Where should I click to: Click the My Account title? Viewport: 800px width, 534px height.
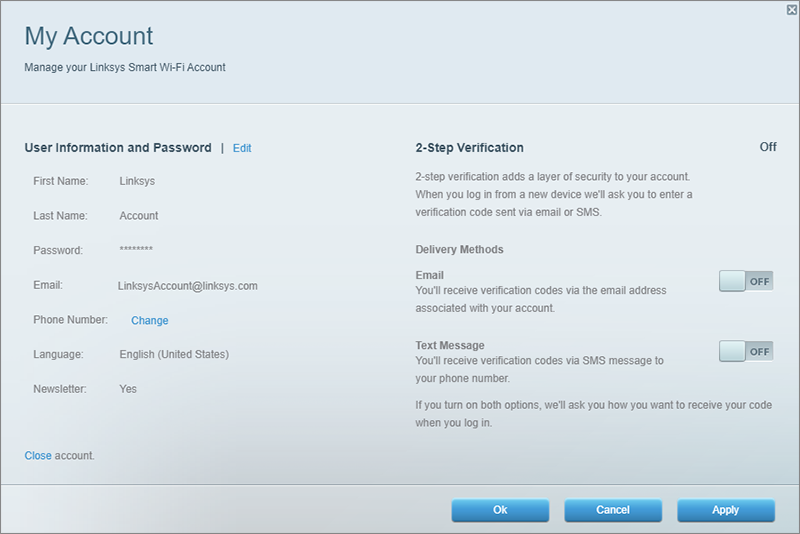tap(89, 36)
